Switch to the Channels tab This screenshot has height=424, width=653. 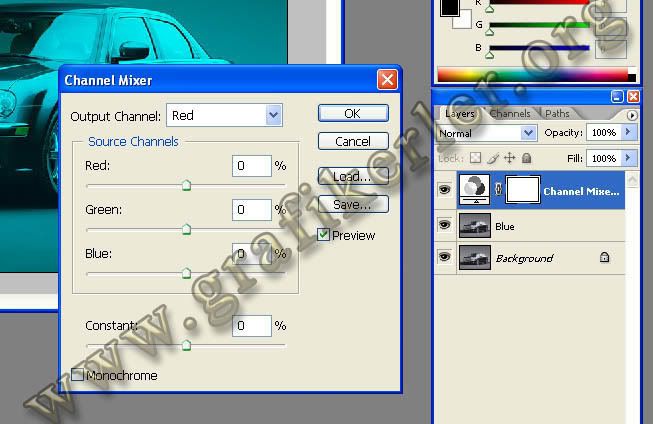tap(510, 114)
